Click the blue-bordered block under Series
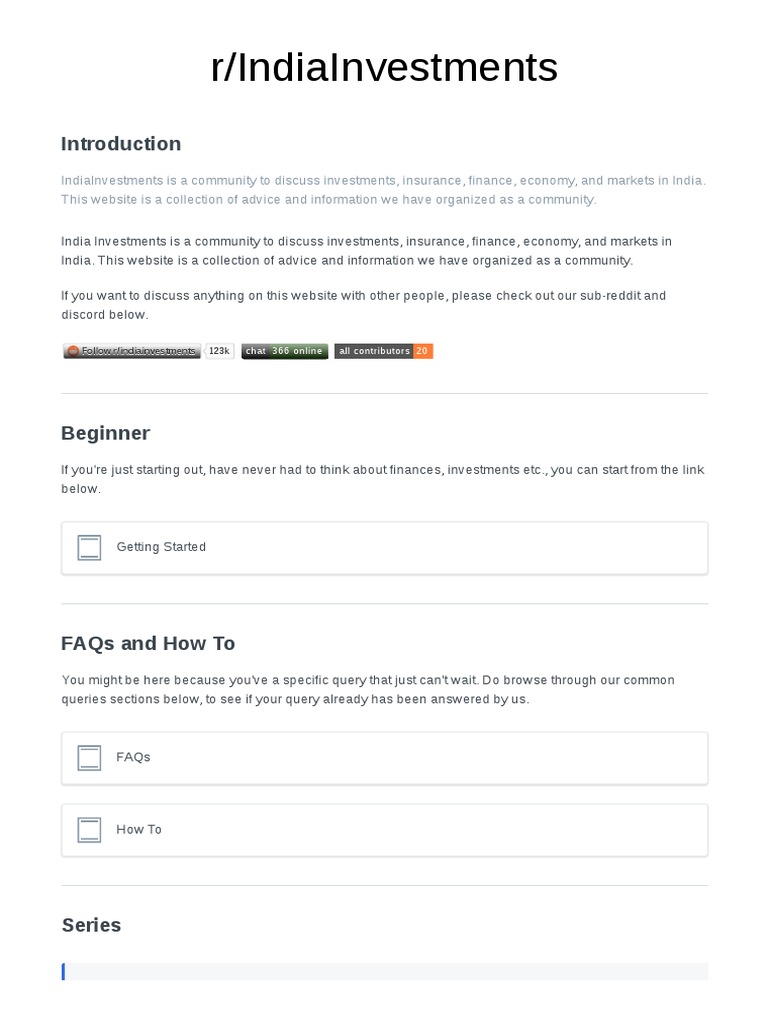The image size is (768, 1024). coord(384,971)
